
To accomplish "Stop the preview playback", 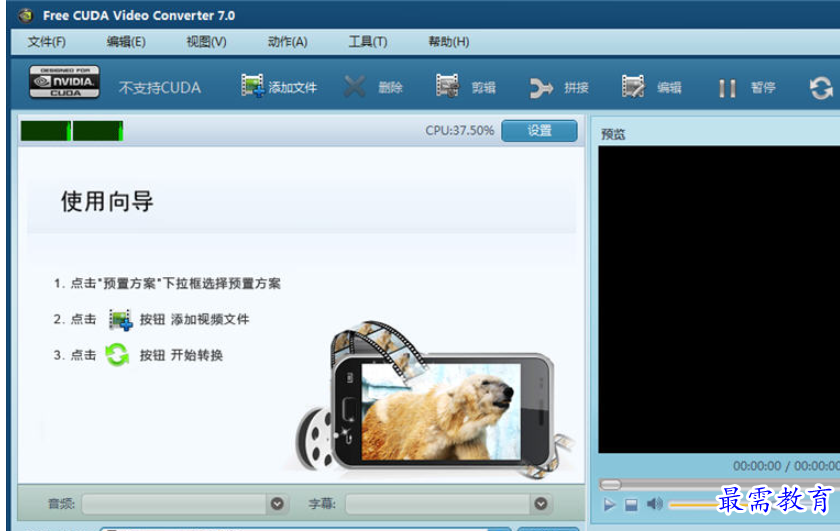I will click(x=631, y=505).
